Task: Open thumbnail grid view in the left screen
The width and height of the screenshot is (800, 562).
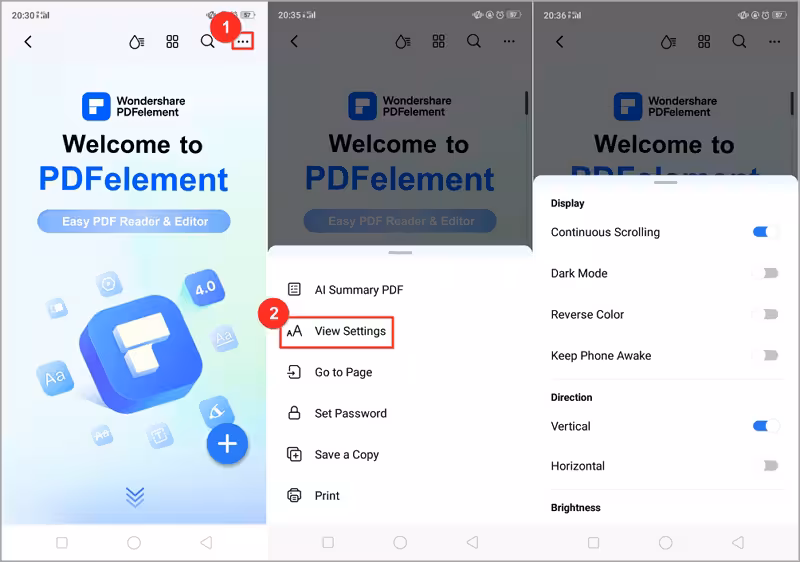Action: point(172,42)
